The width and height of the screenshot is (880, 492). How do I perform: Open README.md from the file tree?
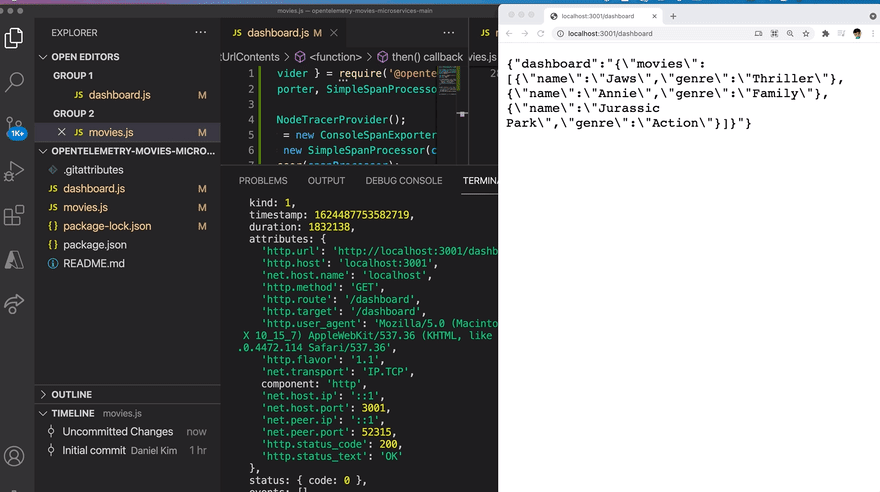(x=94, y=263)
